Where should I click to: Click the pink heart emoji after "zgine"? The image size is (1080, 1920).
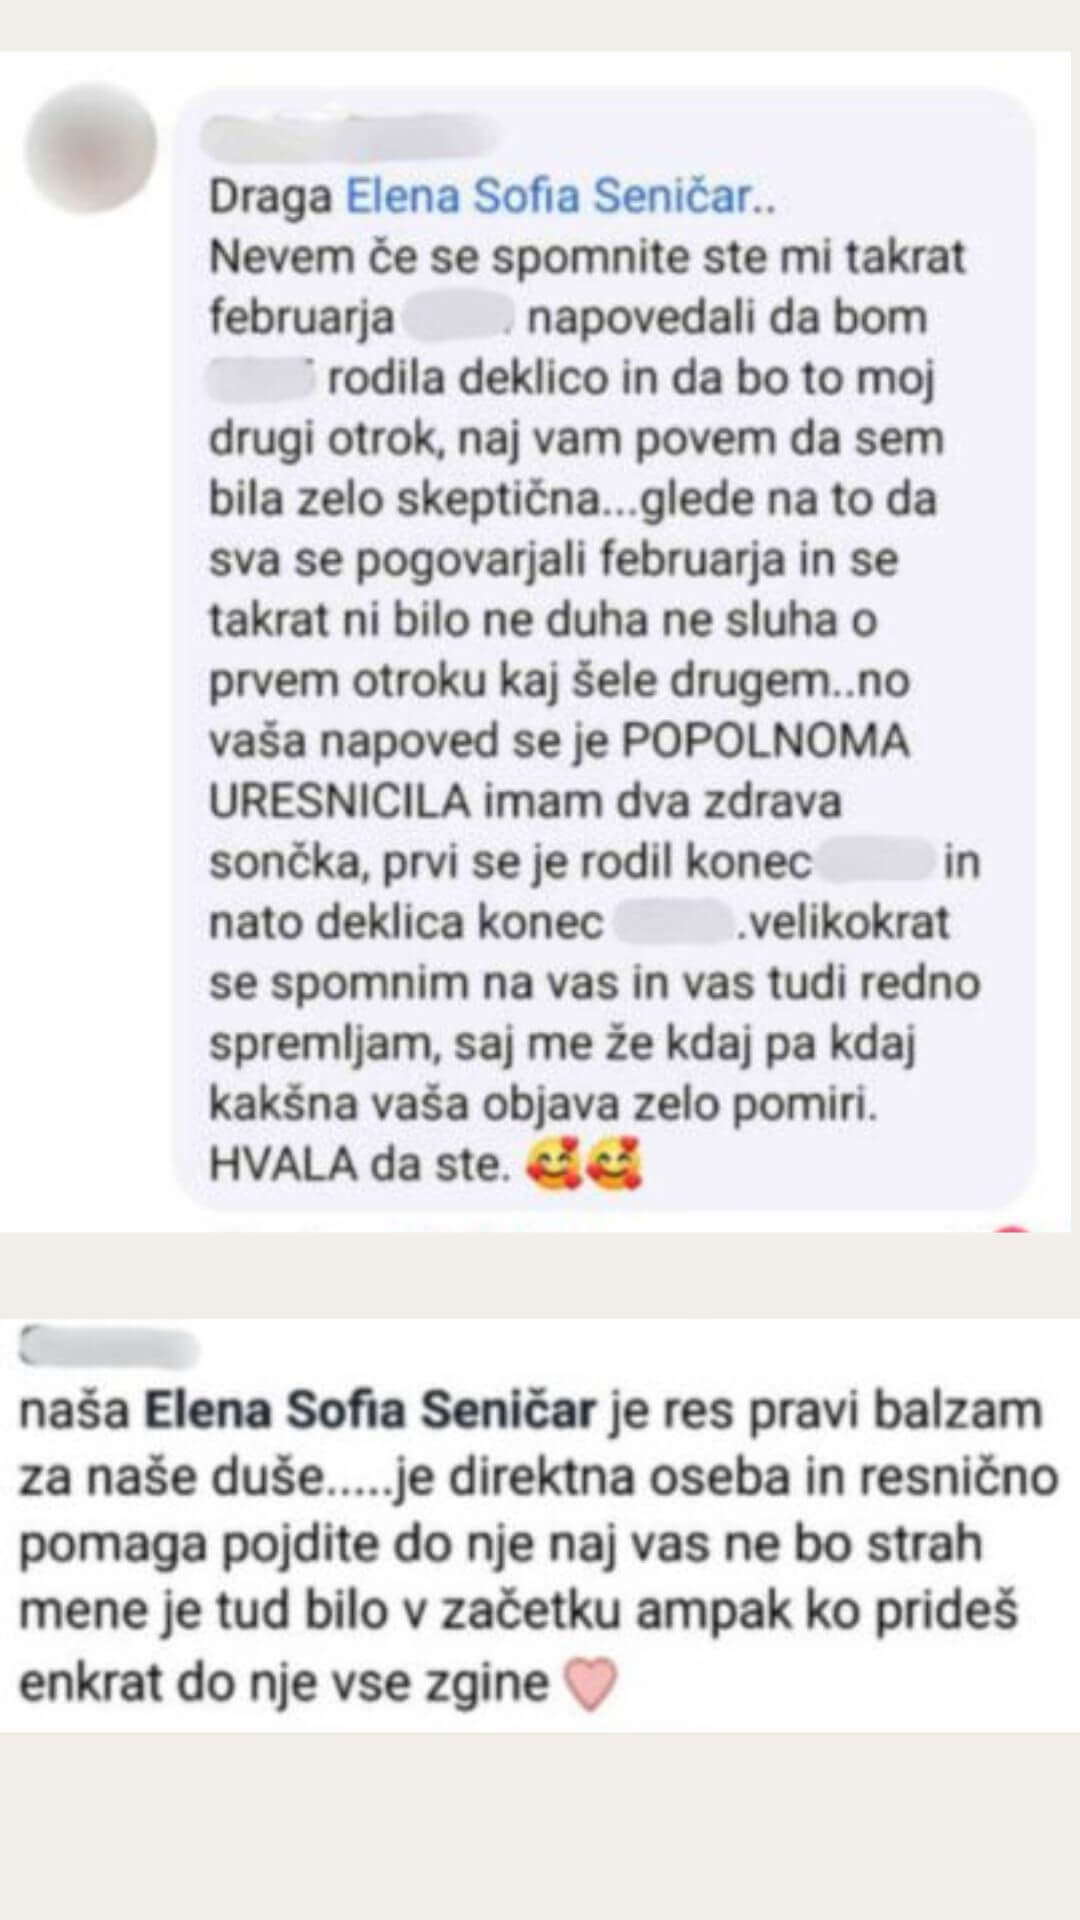pyautogui.click(x=591, y=1685)
